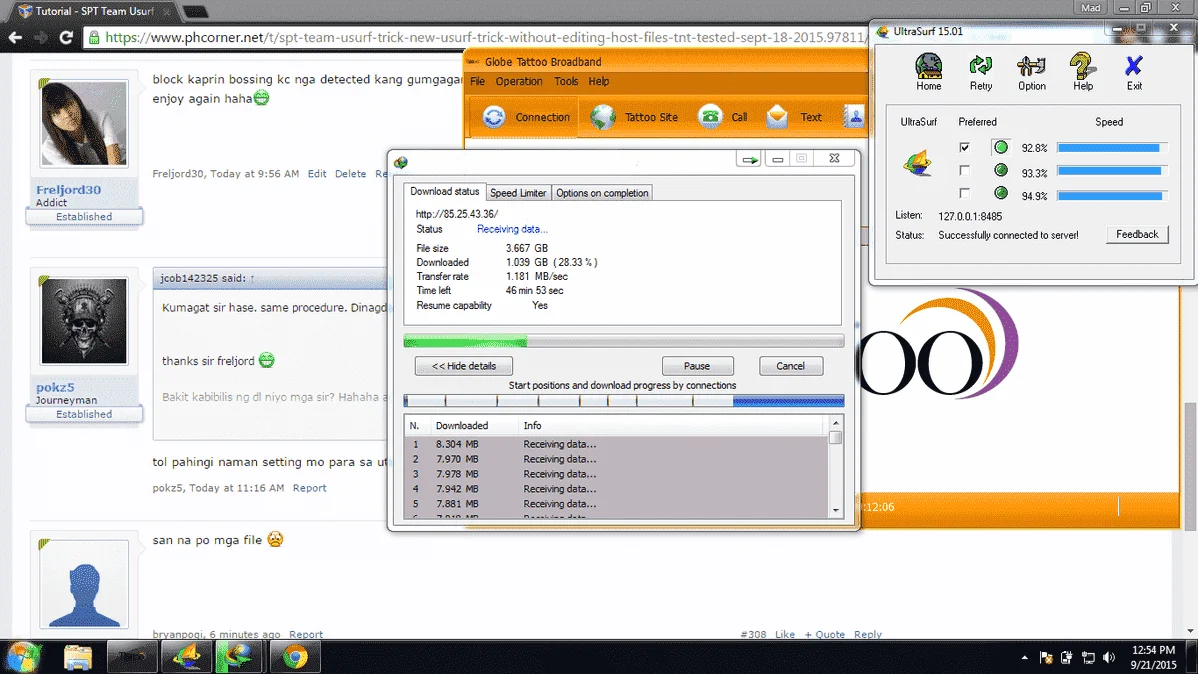Open File Explorer from taskbar
Image resolution: width=1198 pixels, height=674 pixels.
[78, 657]
